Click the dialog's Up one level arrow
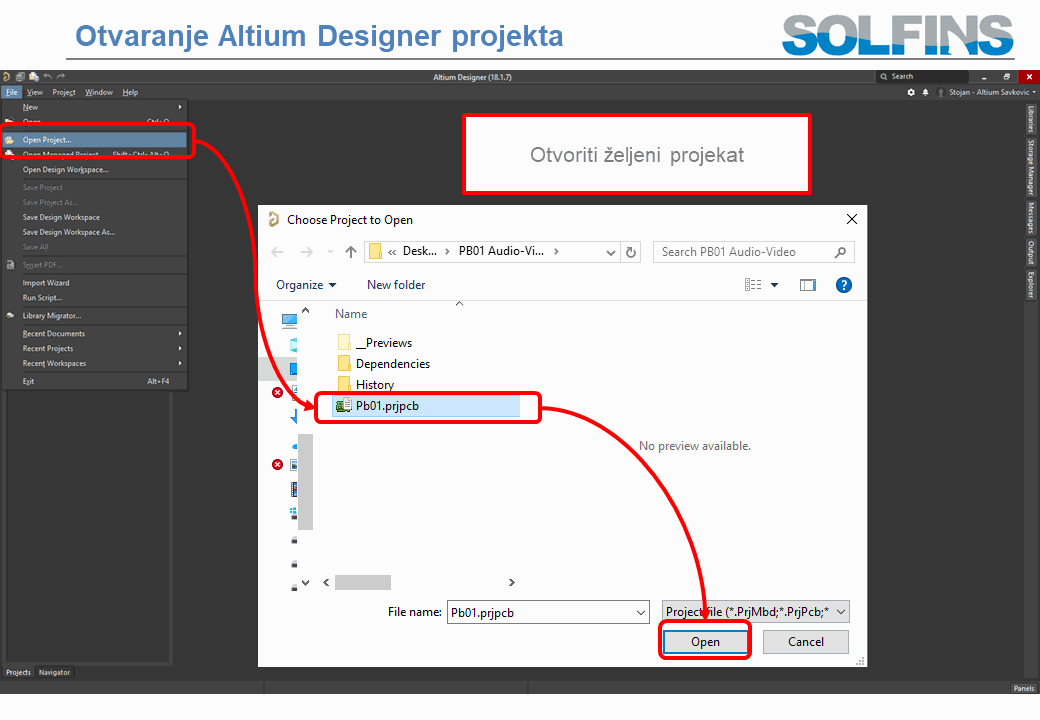This screenshot has height=720, width=1040. click(x=350, y=252)
